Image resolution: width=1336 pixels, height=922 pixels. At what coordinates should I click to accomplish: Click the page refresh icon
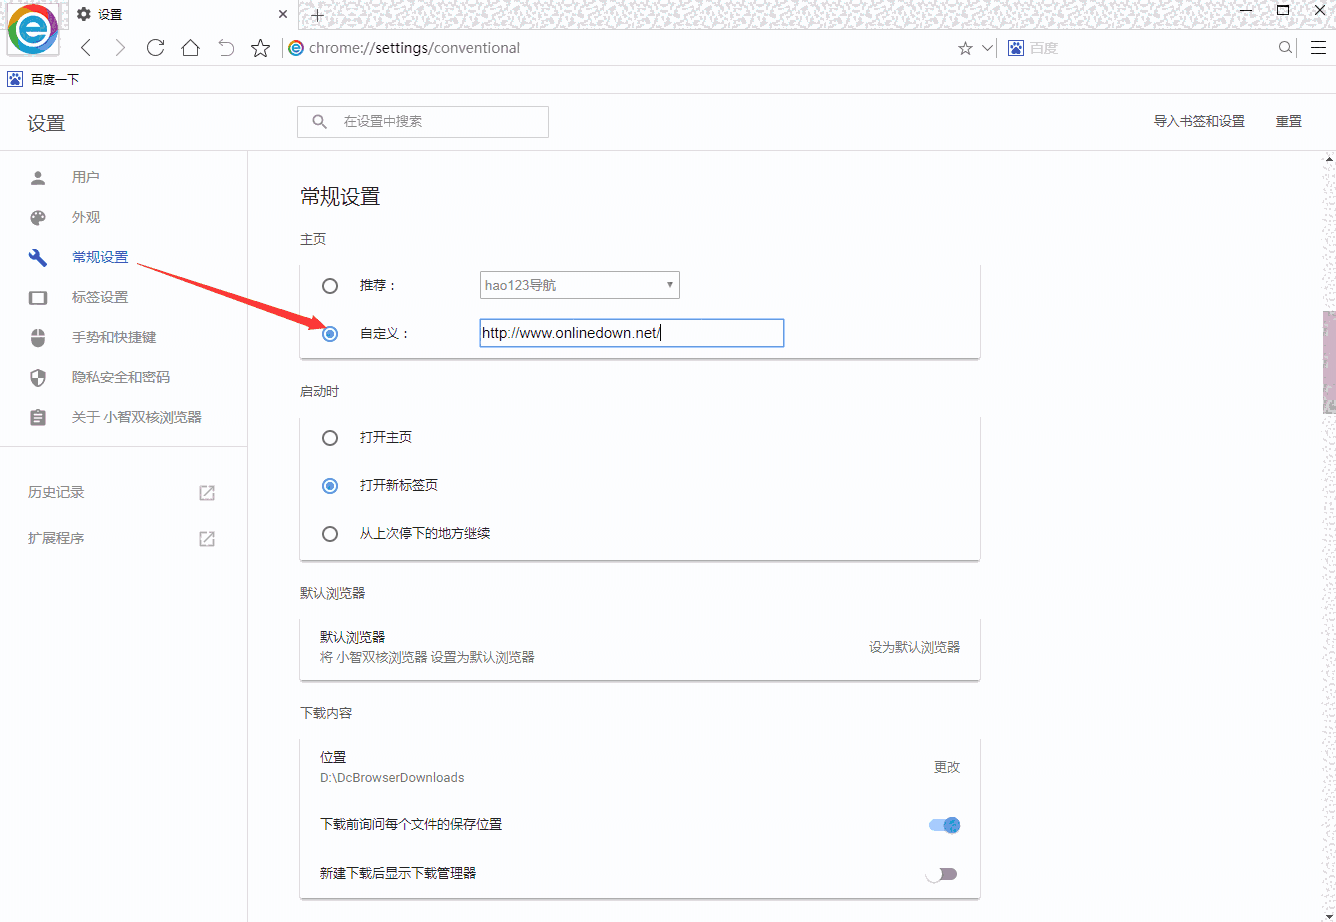coord(155,47)
